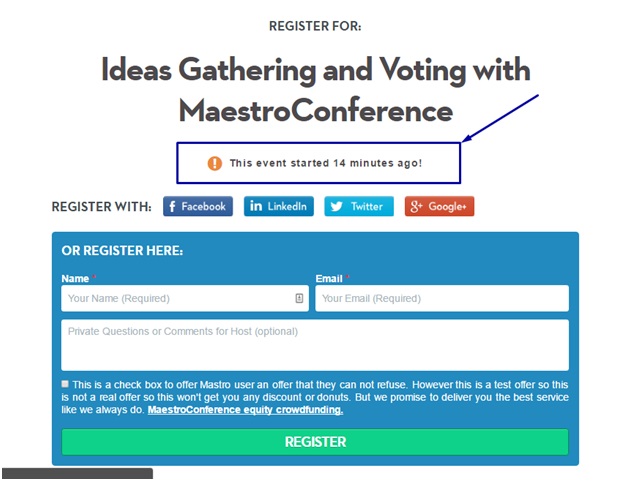Submit using the green REGISTER button
Viewport: 628px width, 481px height.
[x=315, y=442]
